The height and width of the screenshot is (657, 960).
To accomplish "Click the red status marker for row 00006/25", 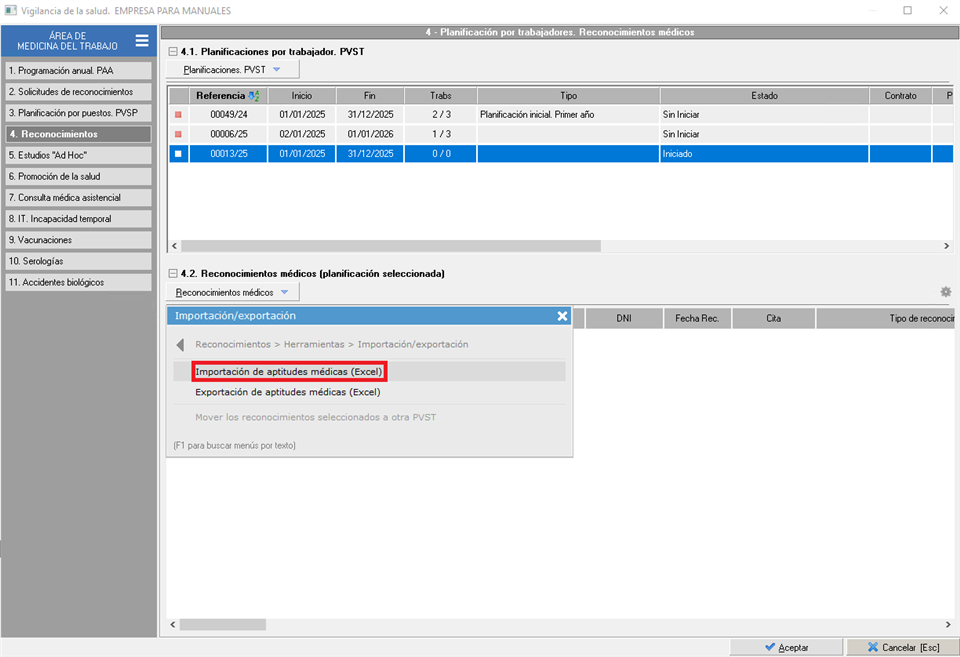I will (178, 134).
